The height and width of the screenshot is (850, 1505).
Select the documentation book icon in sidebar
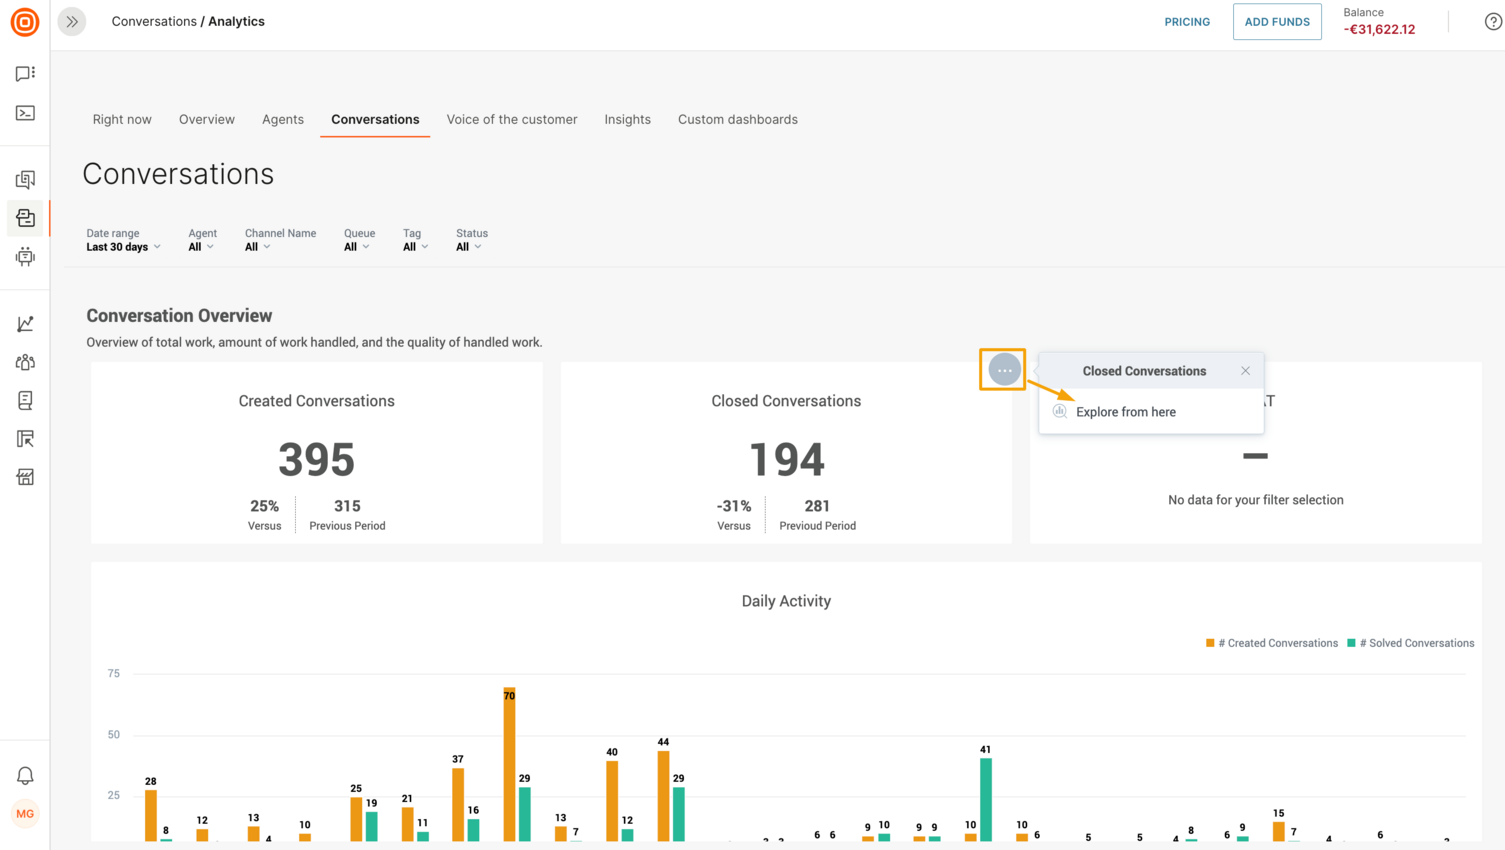click(x=24, y=400)
